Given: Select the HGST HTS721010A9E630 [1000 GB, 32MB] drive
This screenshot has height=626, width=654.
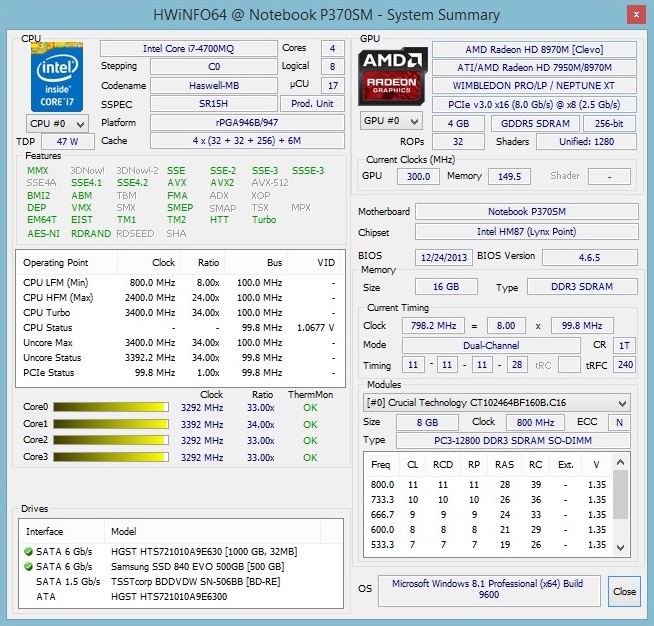Looking at the screenshot, I should point(181,552).
